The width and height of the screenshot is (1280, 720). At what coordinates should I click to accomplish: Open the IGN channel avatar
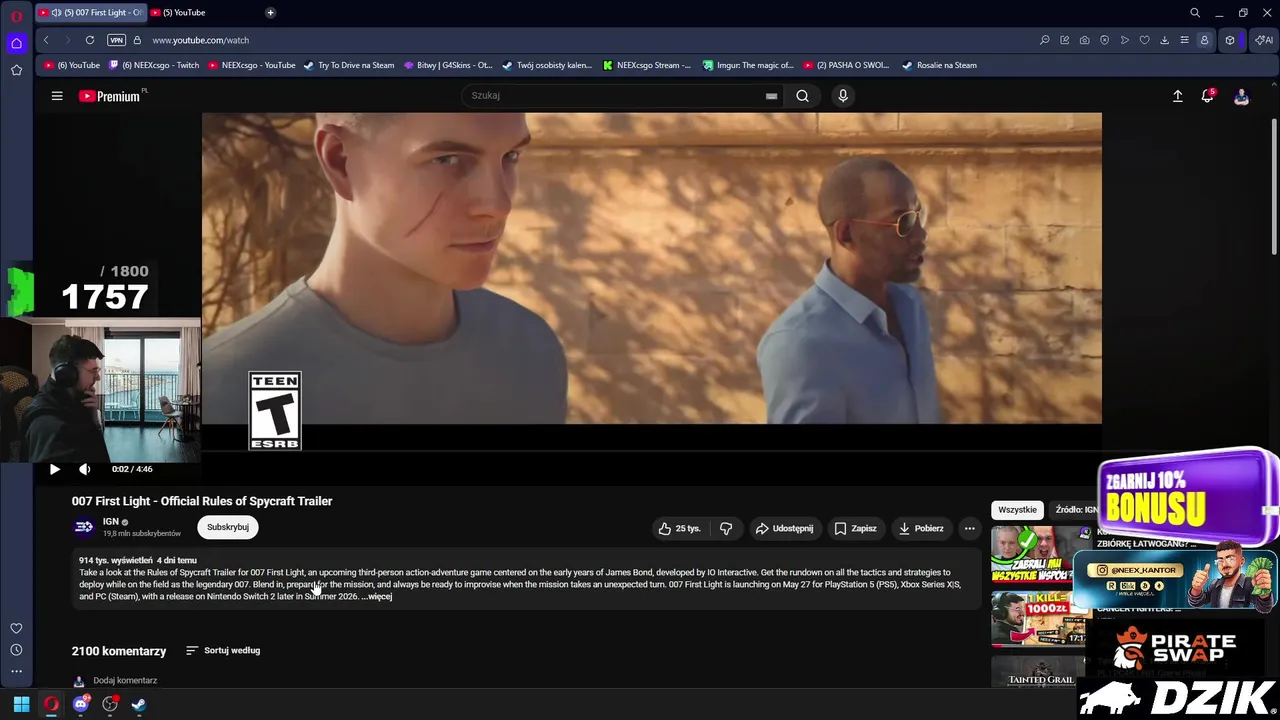tap(84, 527)
